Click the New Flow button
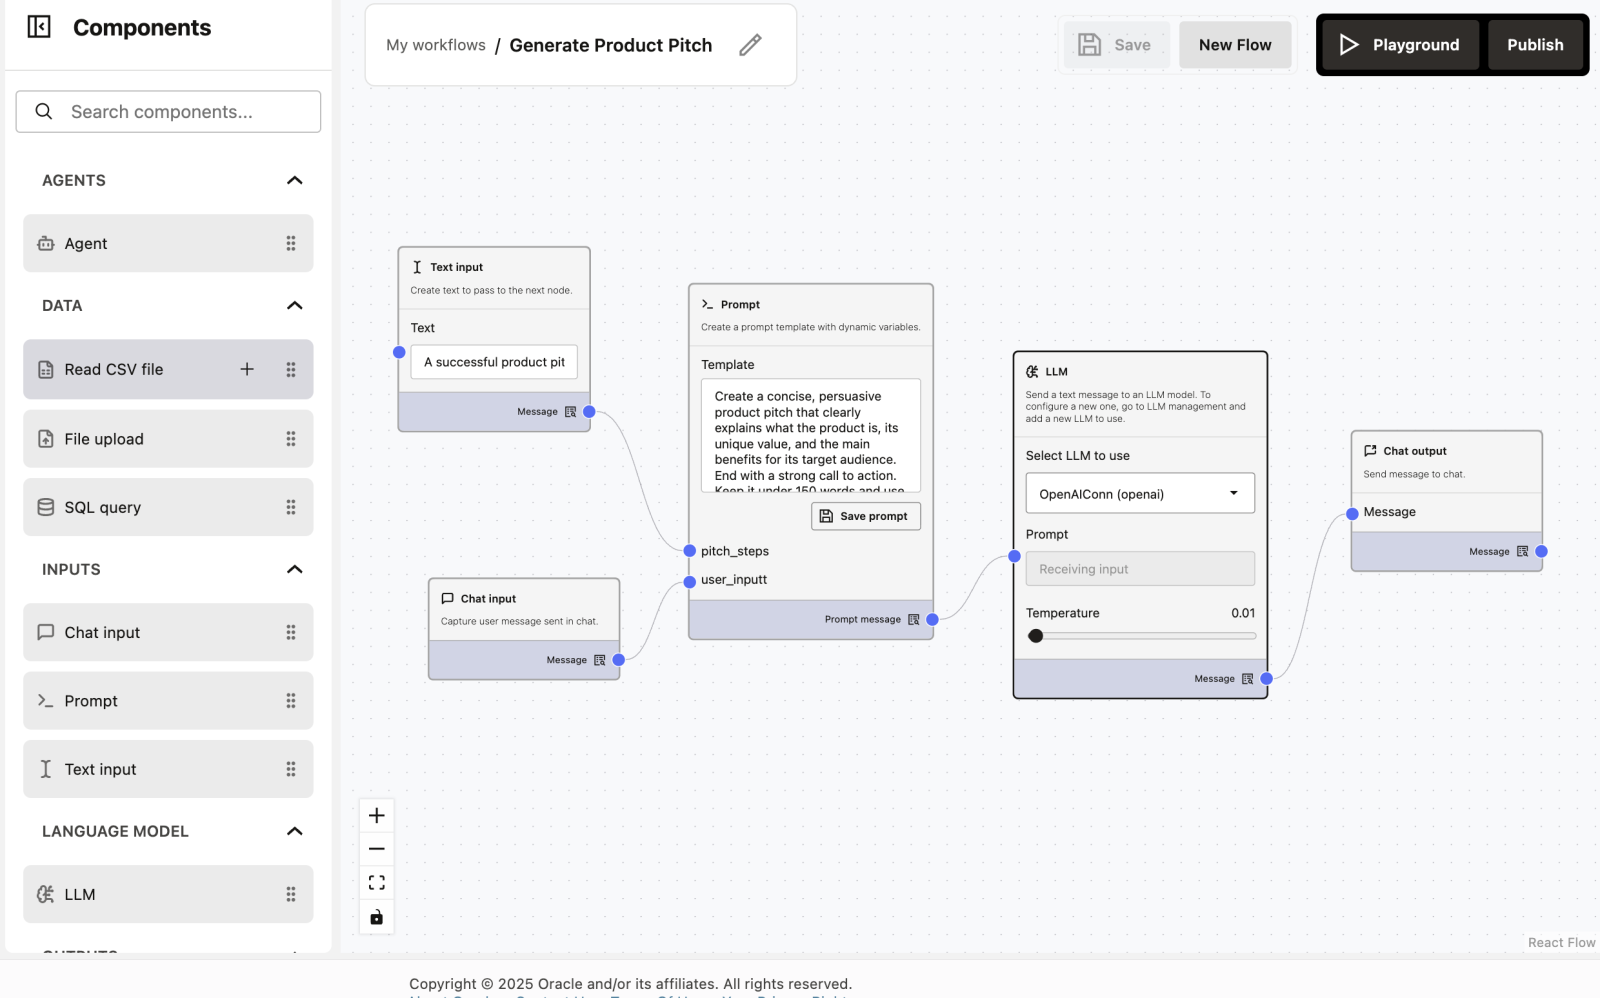Screen dimensions: 1600x998 [x=1234, y=44]
